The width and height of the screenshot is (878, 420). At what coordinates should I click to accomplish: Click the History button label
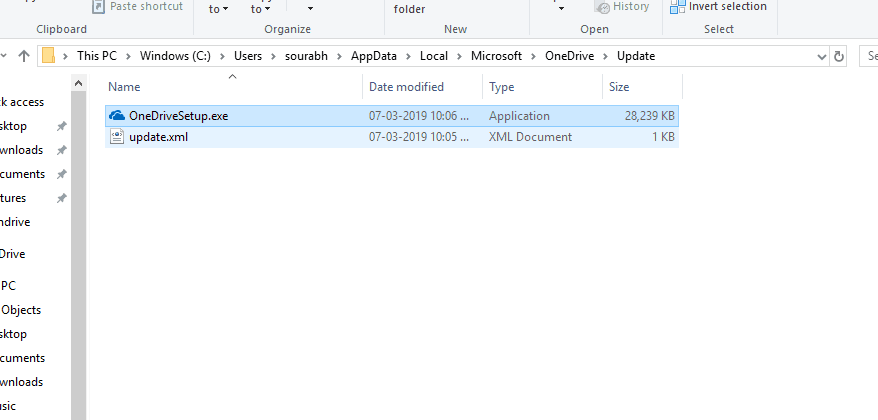coord(631,6)
